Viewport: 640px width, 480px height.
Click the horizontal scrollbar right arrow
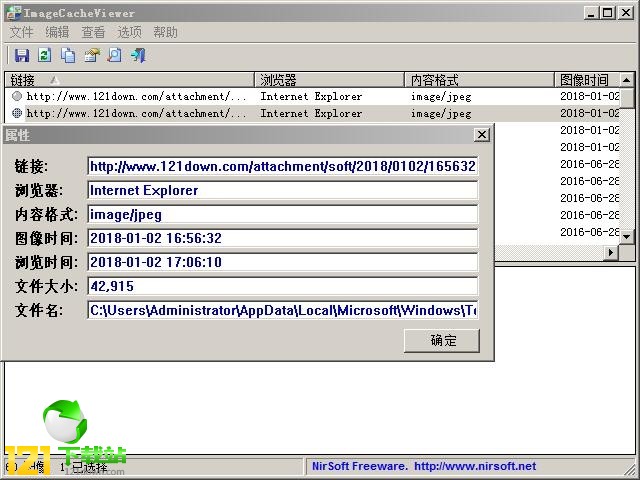tap(611, 253)
